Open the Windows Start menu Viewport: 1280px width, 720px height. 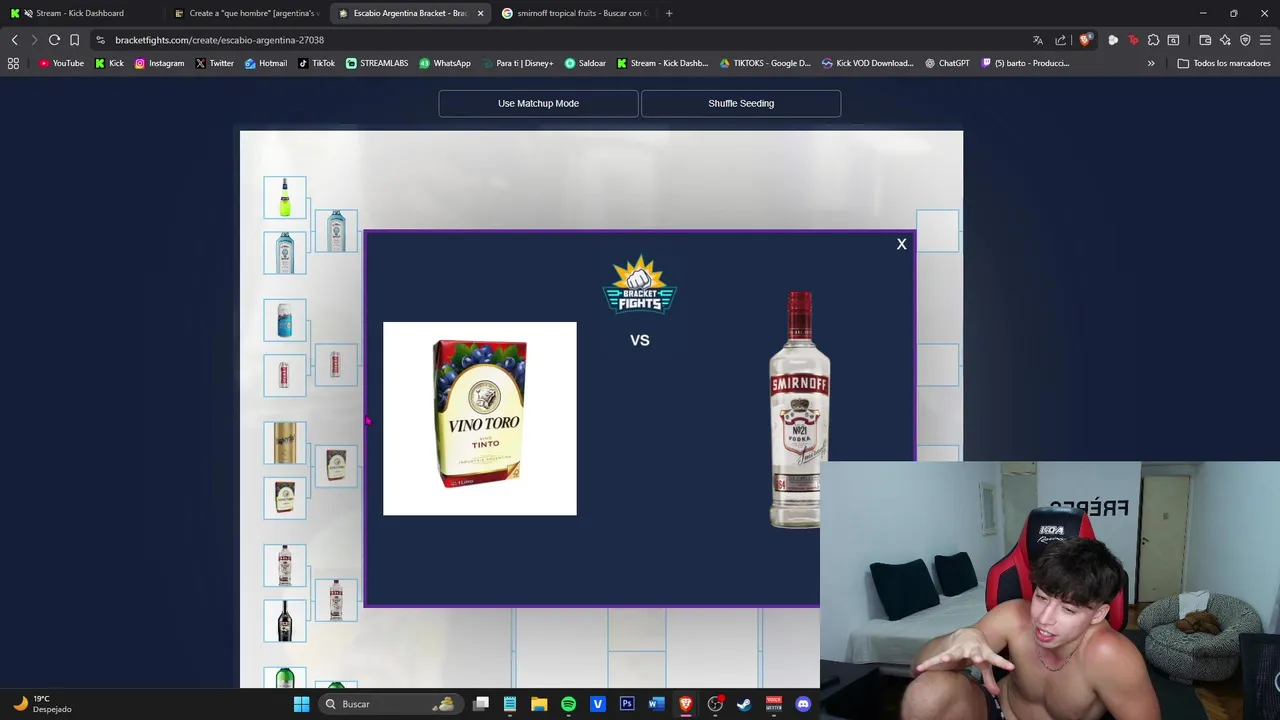tap(301, 704)
